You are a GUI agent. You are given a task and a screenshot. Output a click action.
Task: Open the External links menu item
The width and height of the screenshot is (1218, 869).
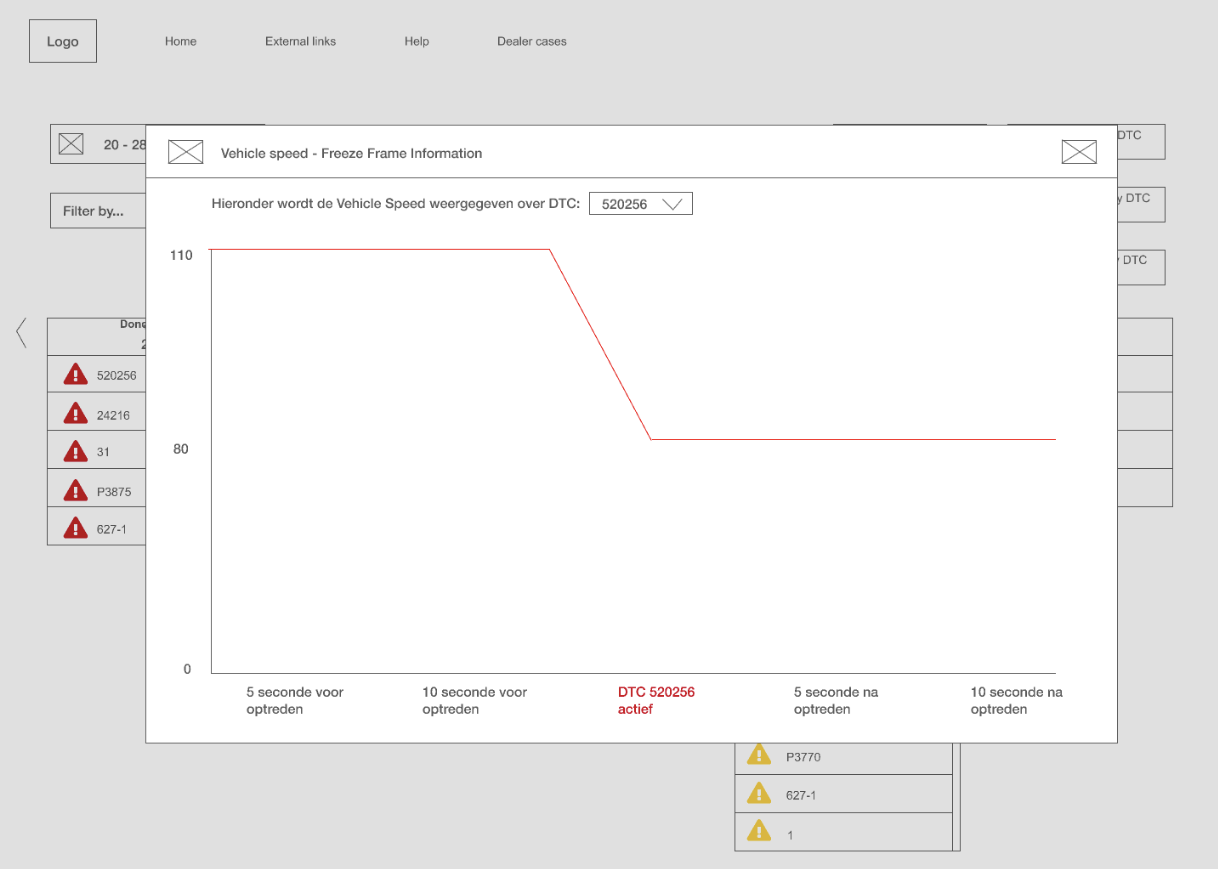tap(300, 42)
